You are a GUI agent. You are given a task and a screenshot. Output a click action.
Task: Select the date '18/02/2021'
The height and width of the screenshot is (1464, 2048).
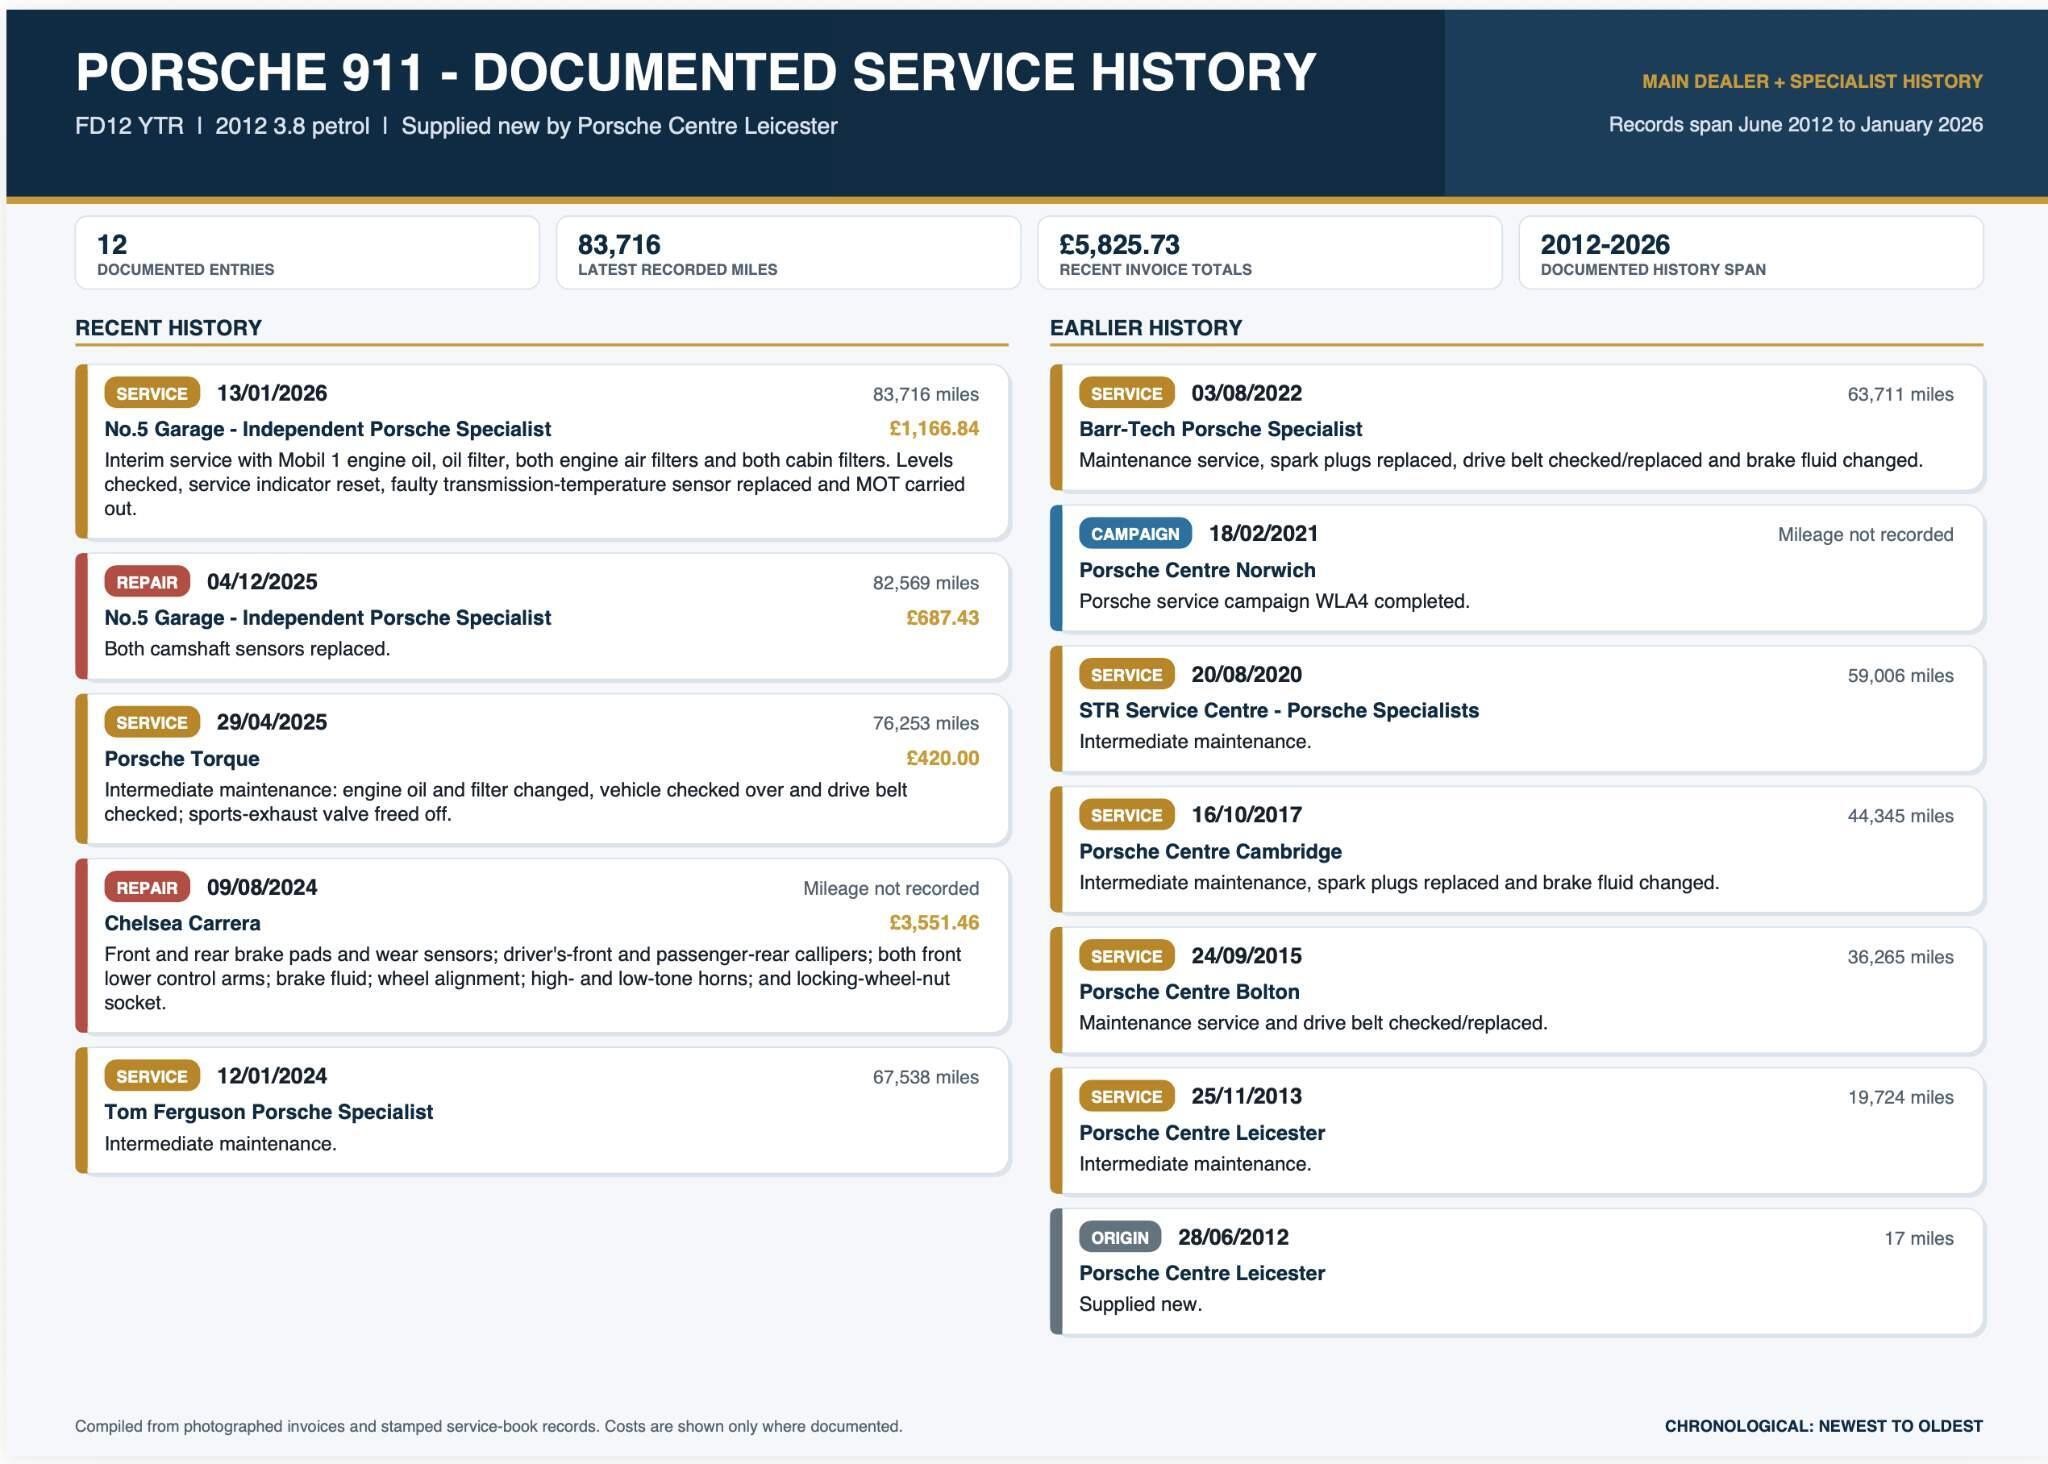1264,534
